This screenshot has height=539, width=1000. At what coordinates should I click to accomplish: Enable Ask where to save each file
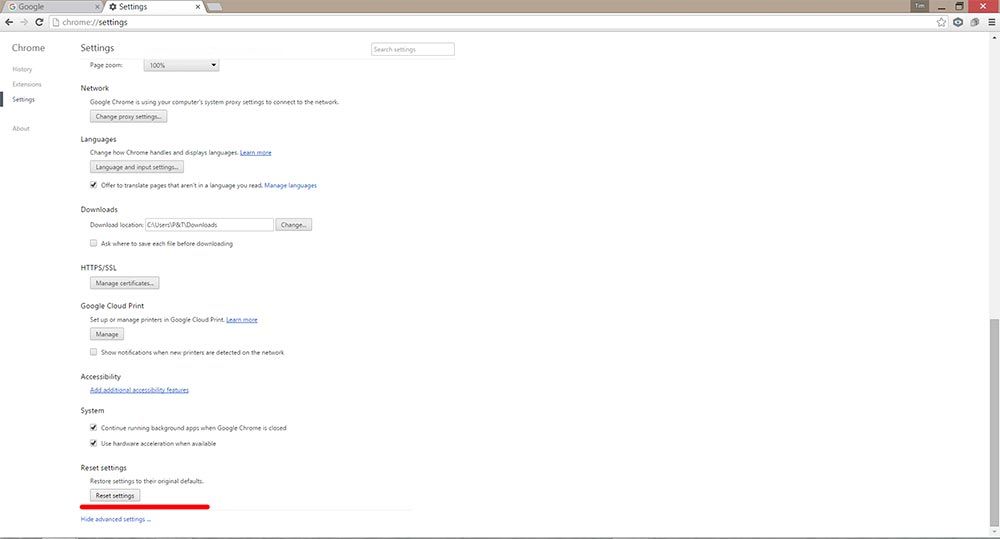click(94, 243)
